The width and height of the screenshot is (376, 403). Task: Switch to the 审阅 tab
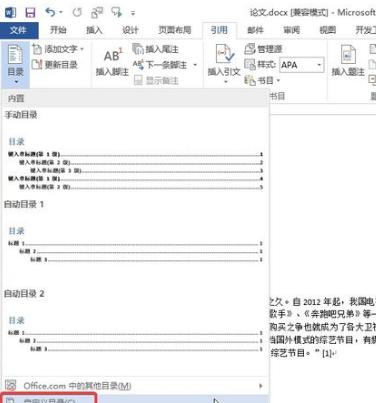[291, 30]
